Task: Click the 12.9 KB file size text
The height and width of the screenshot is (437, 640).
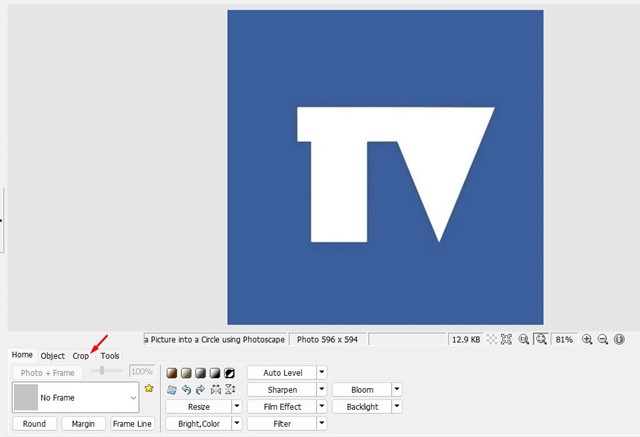Action: [466, 339]
